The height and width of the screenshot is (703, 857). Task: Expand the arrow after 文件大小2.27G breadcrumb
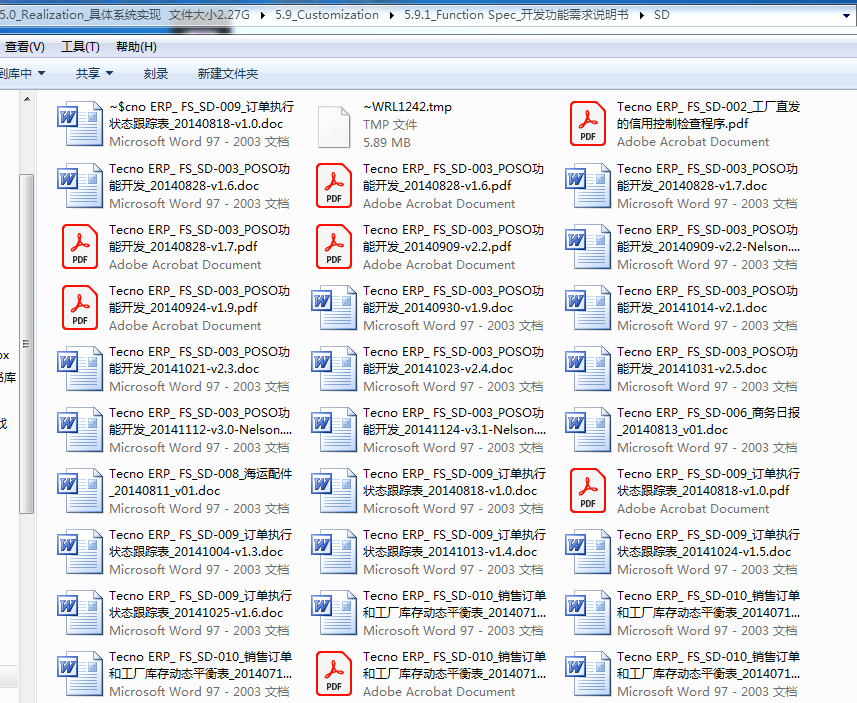[263, 15]
